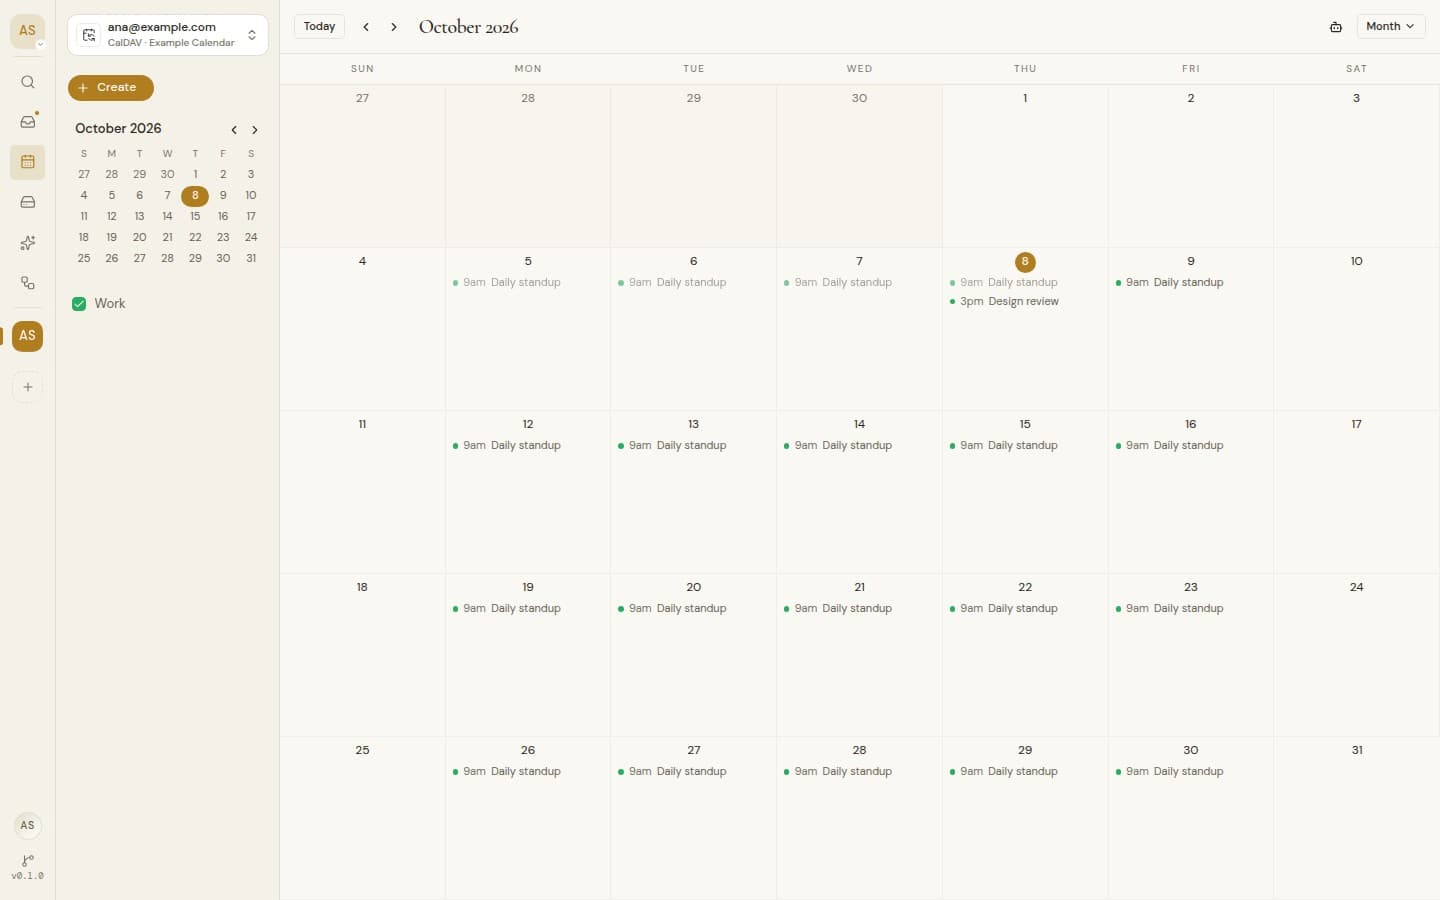Select day 15 in the mini calendar

195,216
